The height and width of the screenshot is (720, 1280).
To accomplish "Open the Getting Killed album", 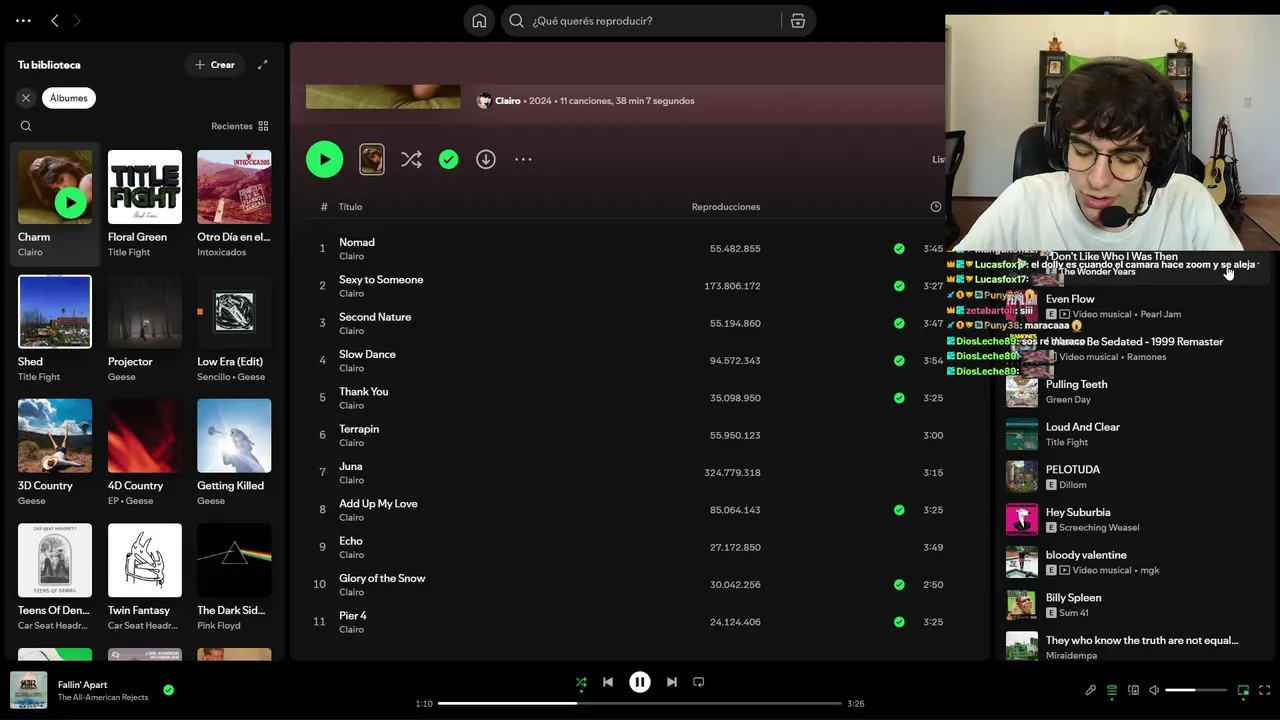I will click(234, 452).
